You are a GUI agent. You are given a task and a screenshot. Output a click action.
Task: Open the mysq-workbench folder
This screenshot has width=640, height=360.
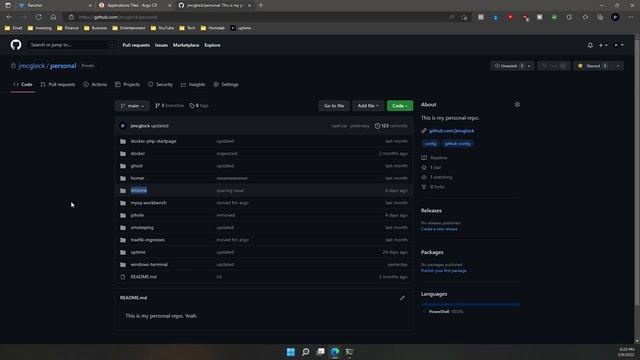[x=149, y=203]
